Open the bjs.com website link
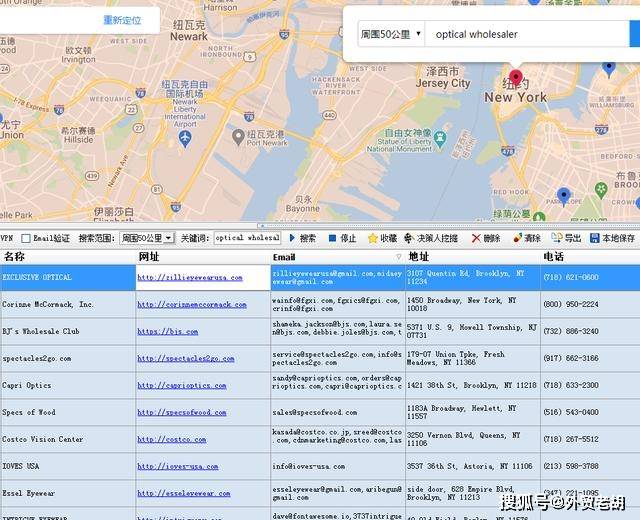Viewport: 640px width, 520px height. (x=168, y=331)
